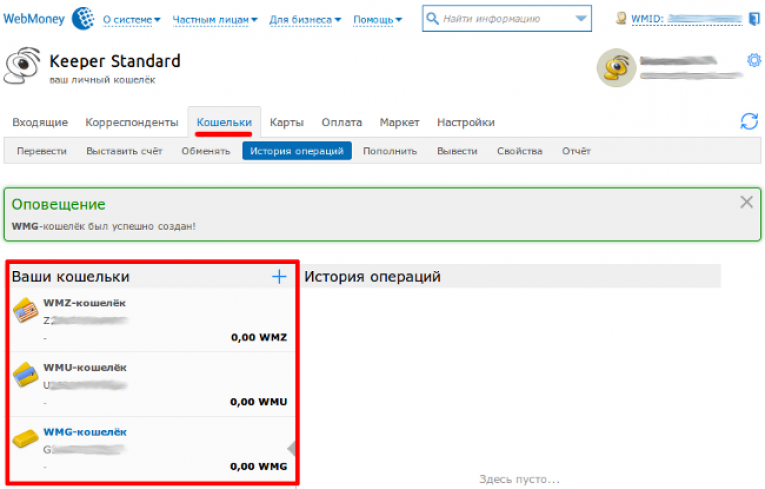Click the WebMoney globe logo icon
The image size is (765, 489).
[83, 19]
